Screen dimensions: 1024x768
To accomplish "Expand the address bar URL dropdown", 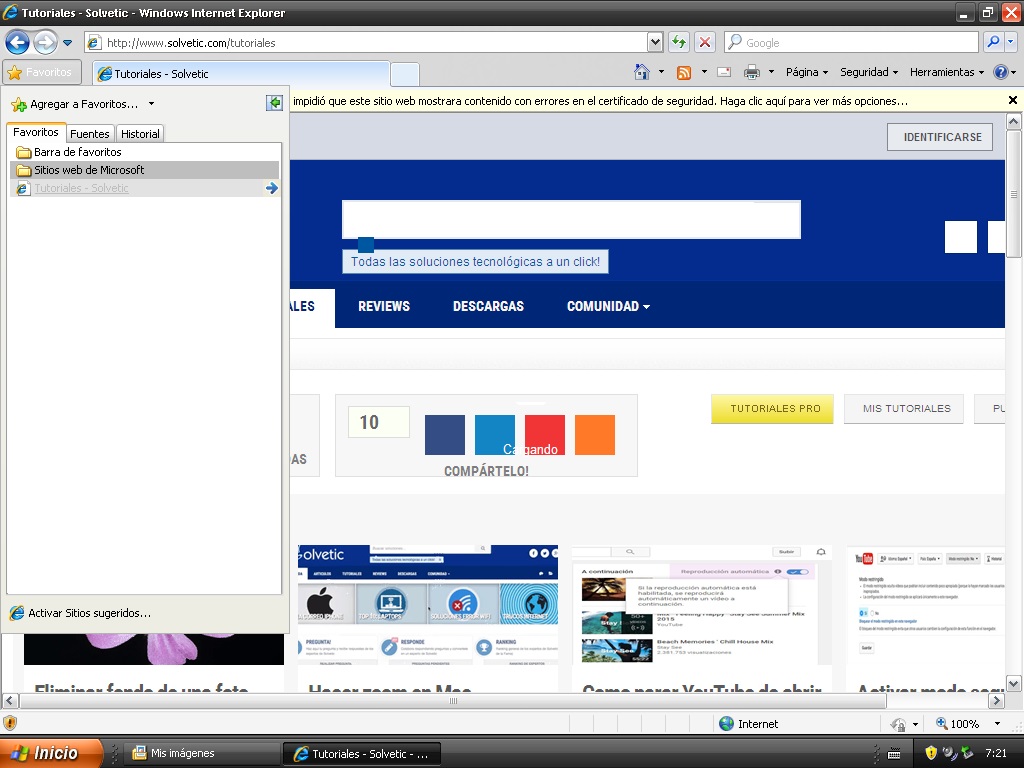I will tap(655, 42).
